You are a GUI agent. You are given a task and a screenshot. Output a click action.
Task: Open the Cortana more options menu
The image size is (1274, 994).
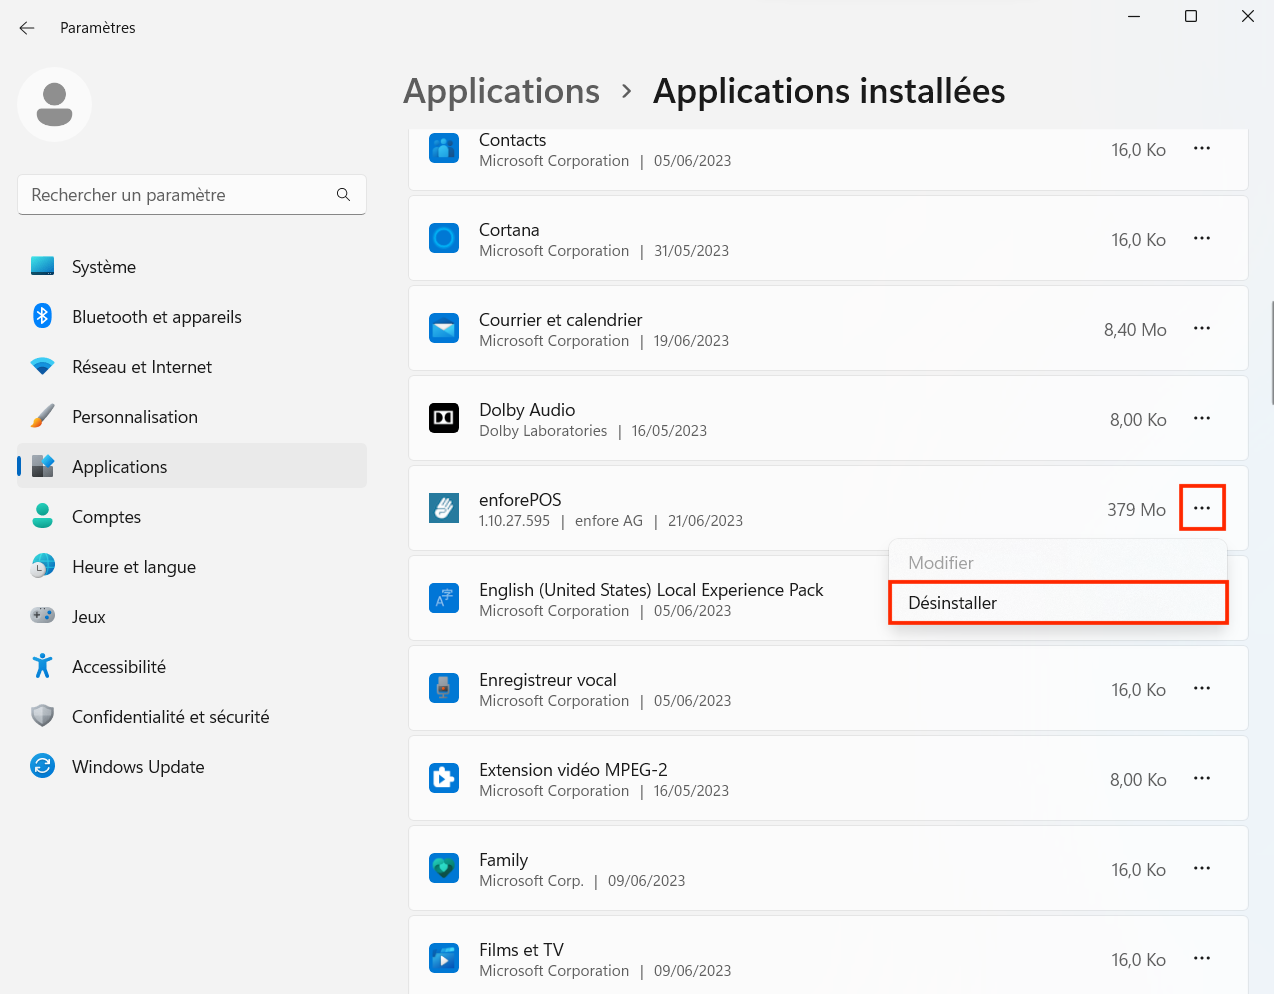1202,238
